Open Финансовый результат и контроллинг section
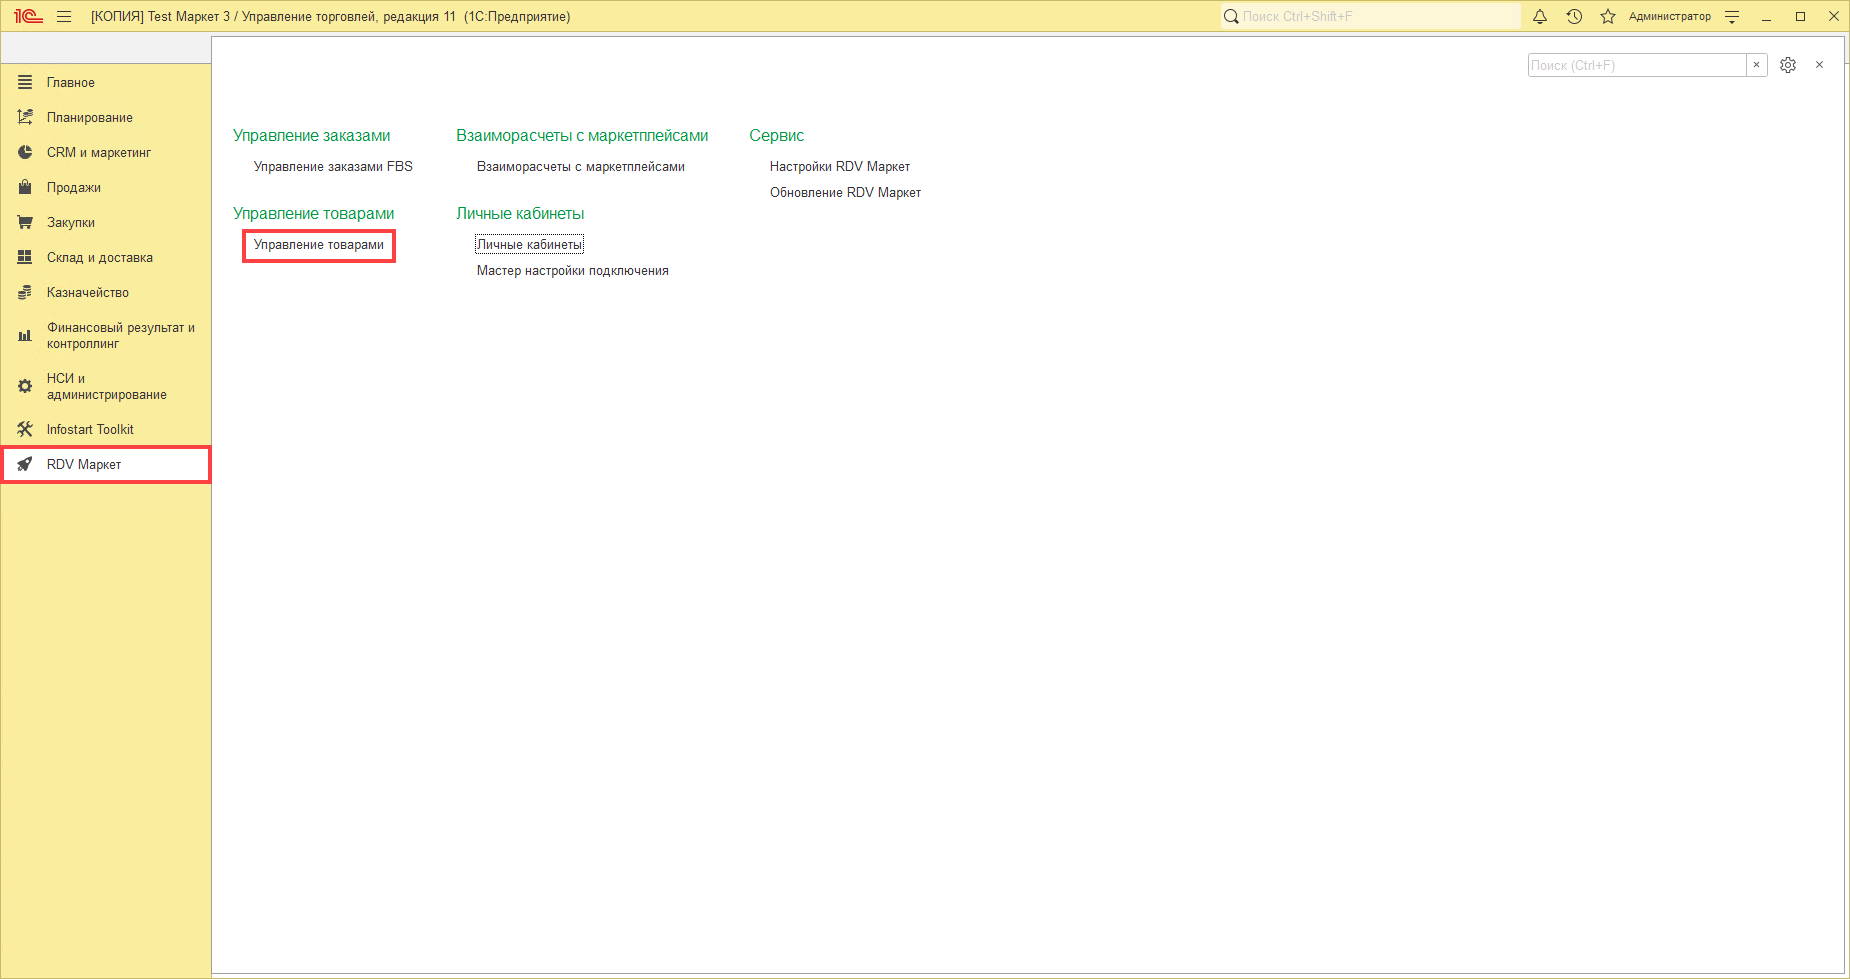The width and height of the screenshot is (1850, 979). pyautogui.click(x=106, y=335)
